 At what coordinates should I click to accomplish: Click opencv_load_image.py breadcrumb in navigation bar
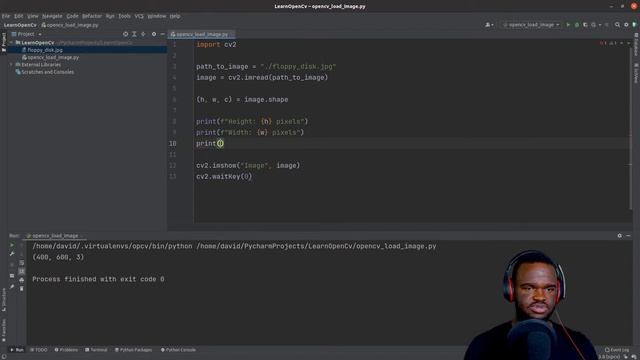[x=70, y=25]
